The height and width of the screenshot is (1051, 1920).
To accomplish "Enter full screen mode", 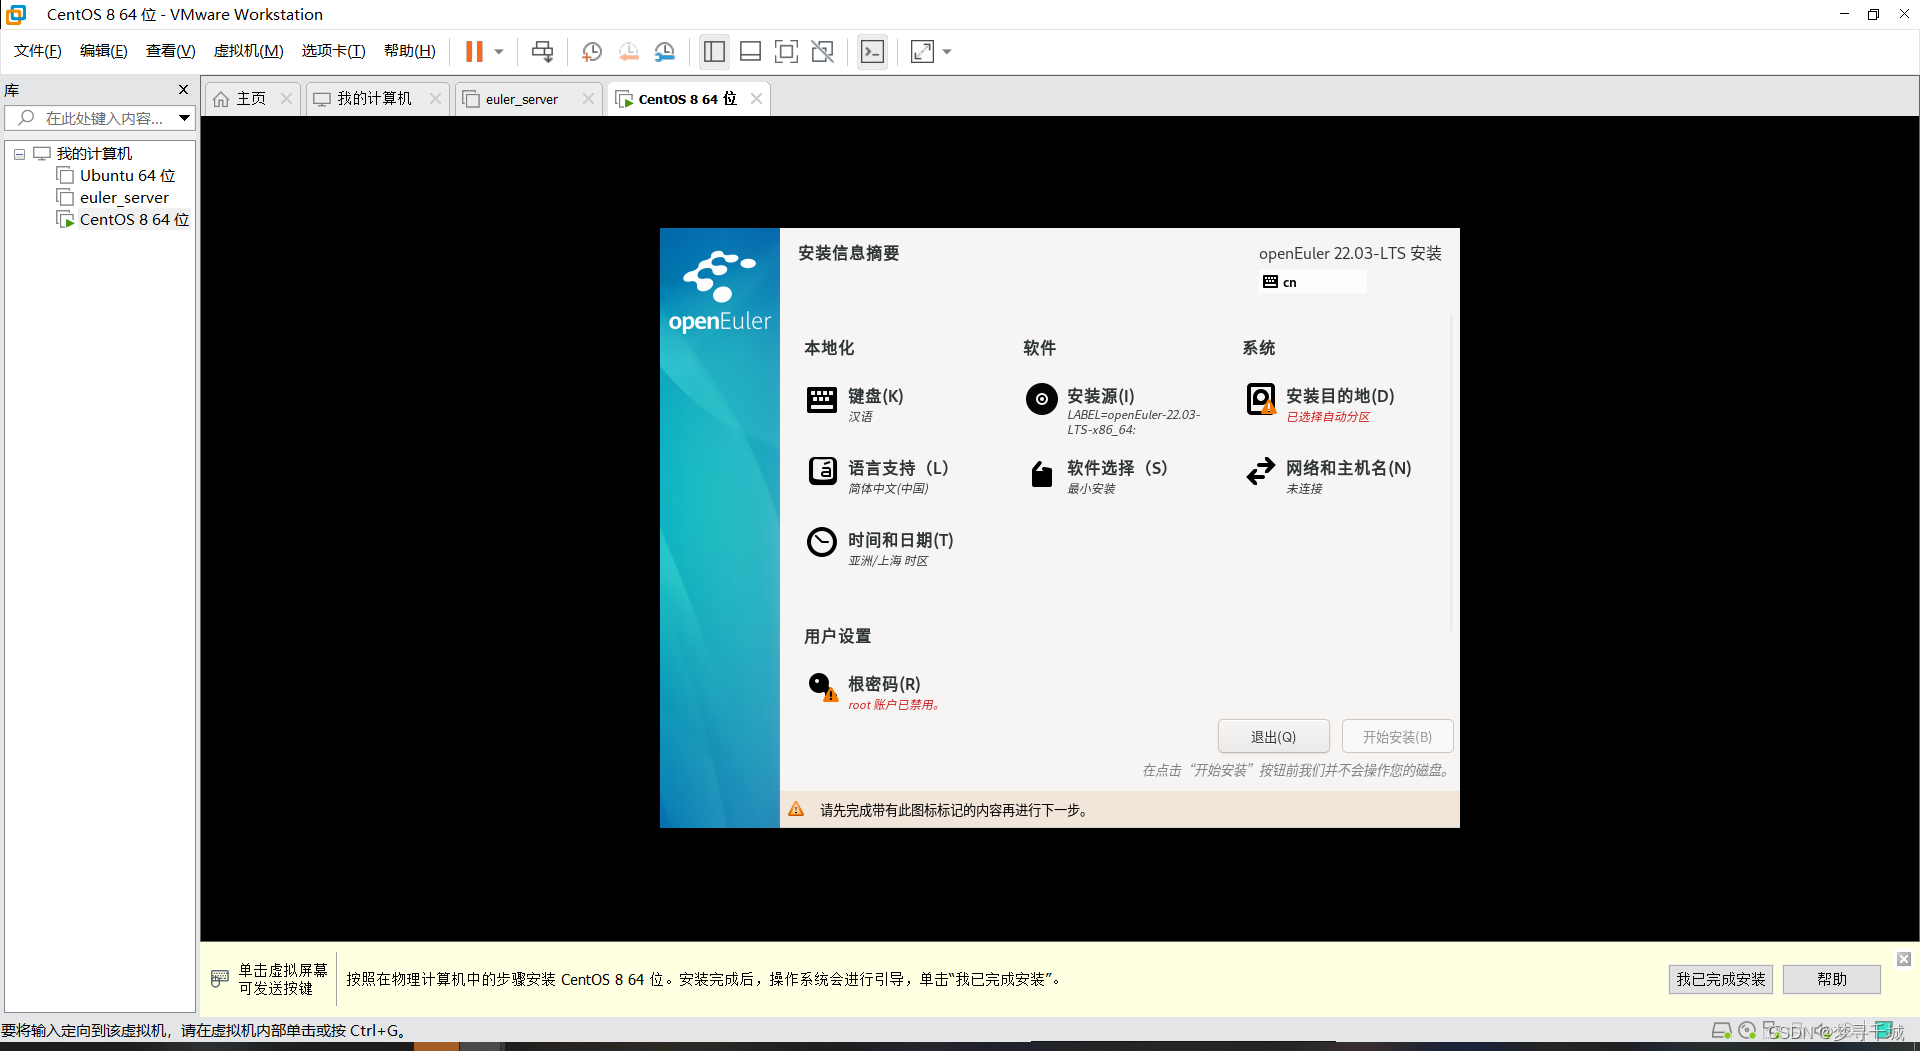I will (x=786, y=51).
